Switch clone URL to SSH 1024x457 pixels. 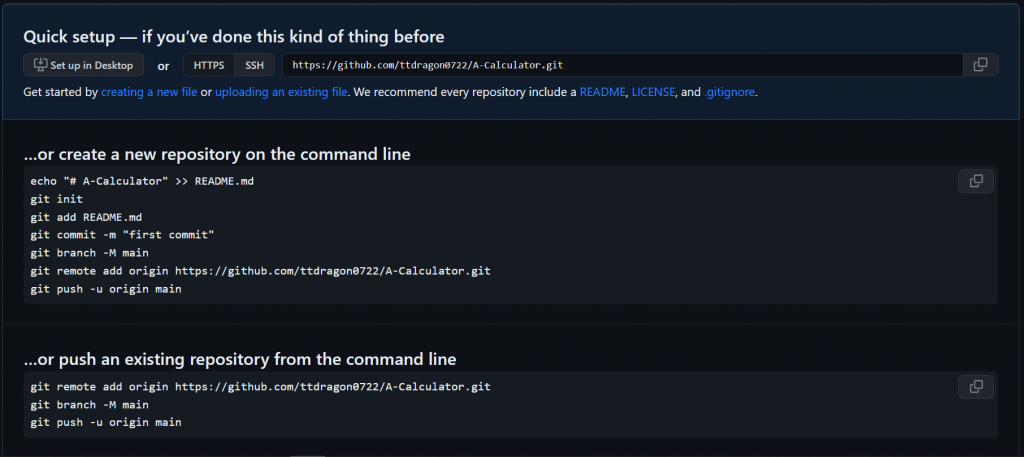[x=255, y=65]
